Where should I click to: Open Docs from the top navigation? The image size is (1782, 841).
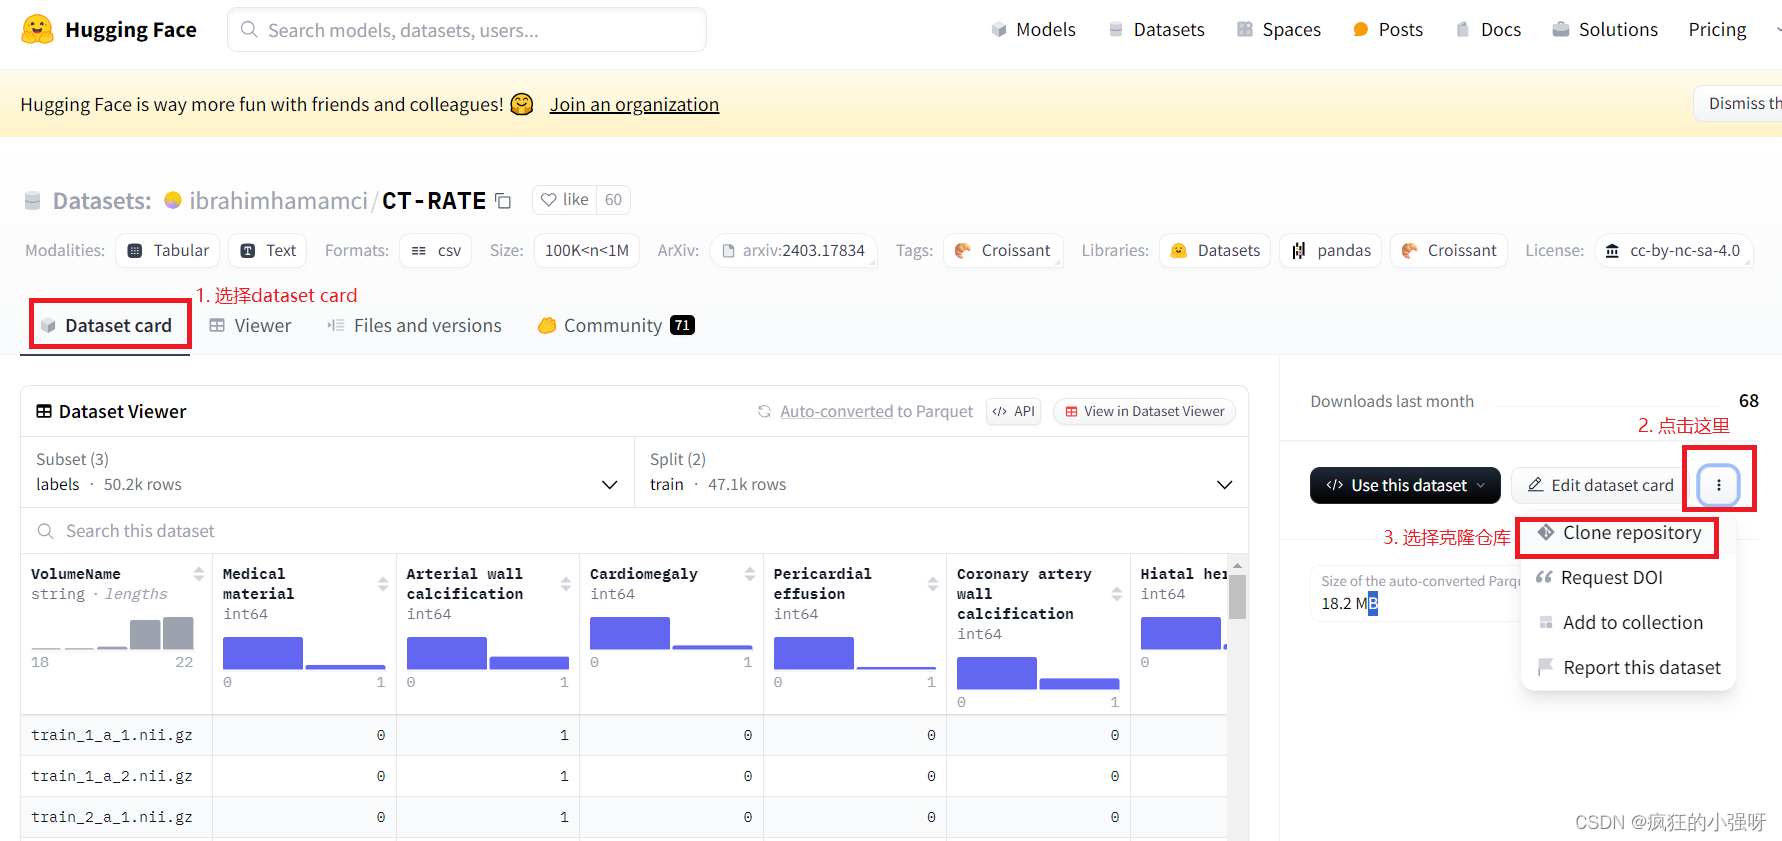point(1488,30)
